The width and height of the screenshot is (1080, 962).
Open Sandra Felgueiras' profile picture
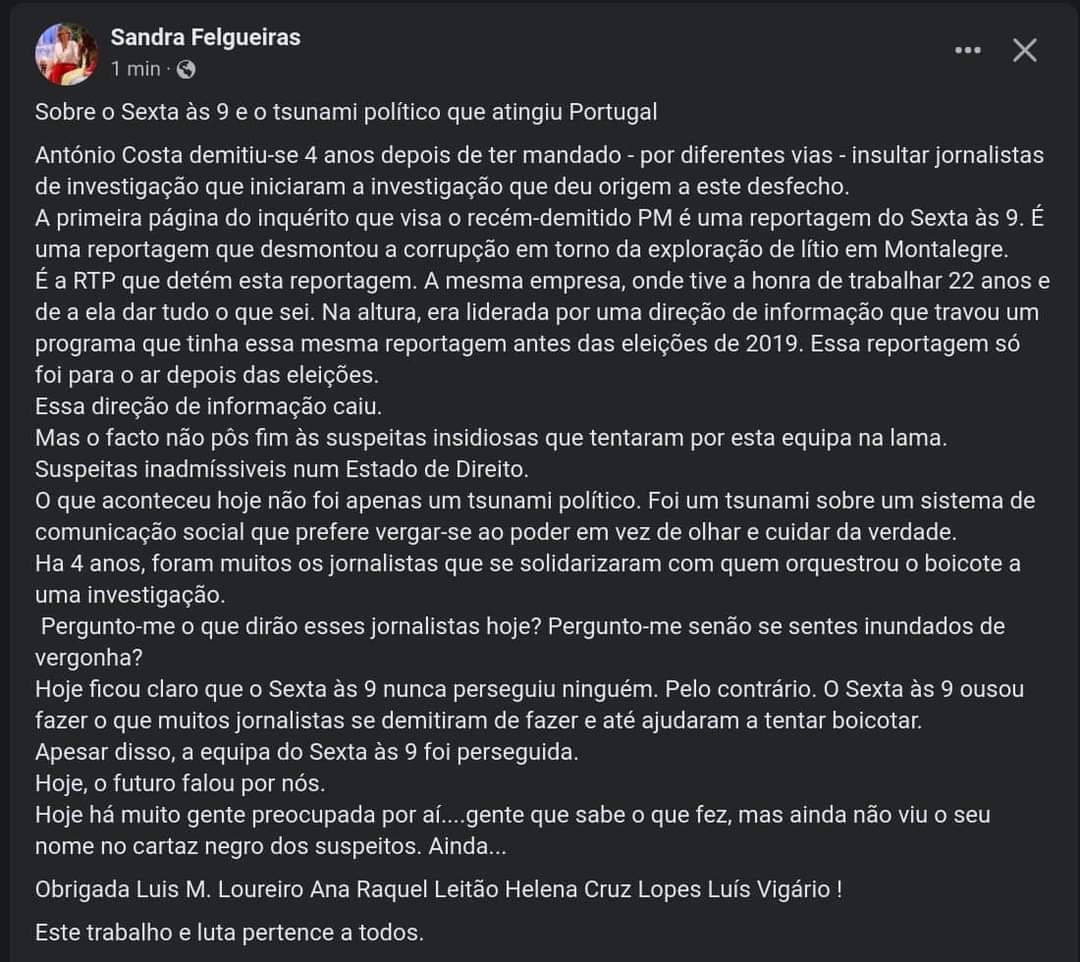click(x=67, y=53)
